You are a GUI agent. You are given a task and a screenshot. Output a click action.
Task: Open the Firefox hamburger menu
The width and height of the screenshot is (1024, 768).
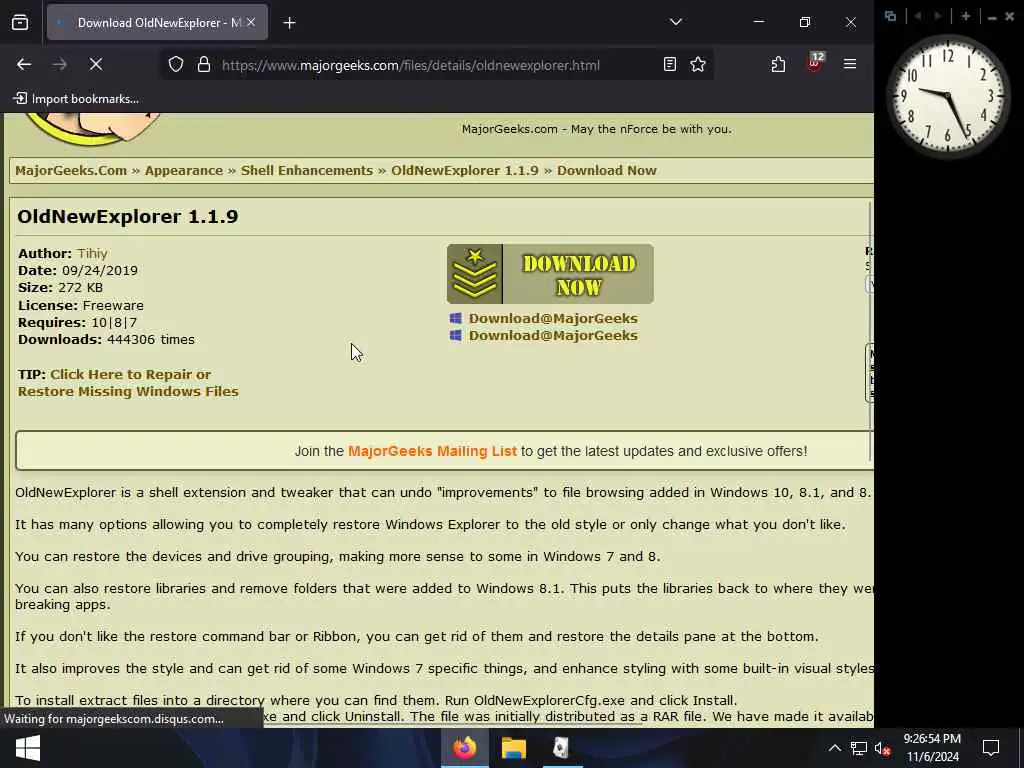(x=850, y=64)
